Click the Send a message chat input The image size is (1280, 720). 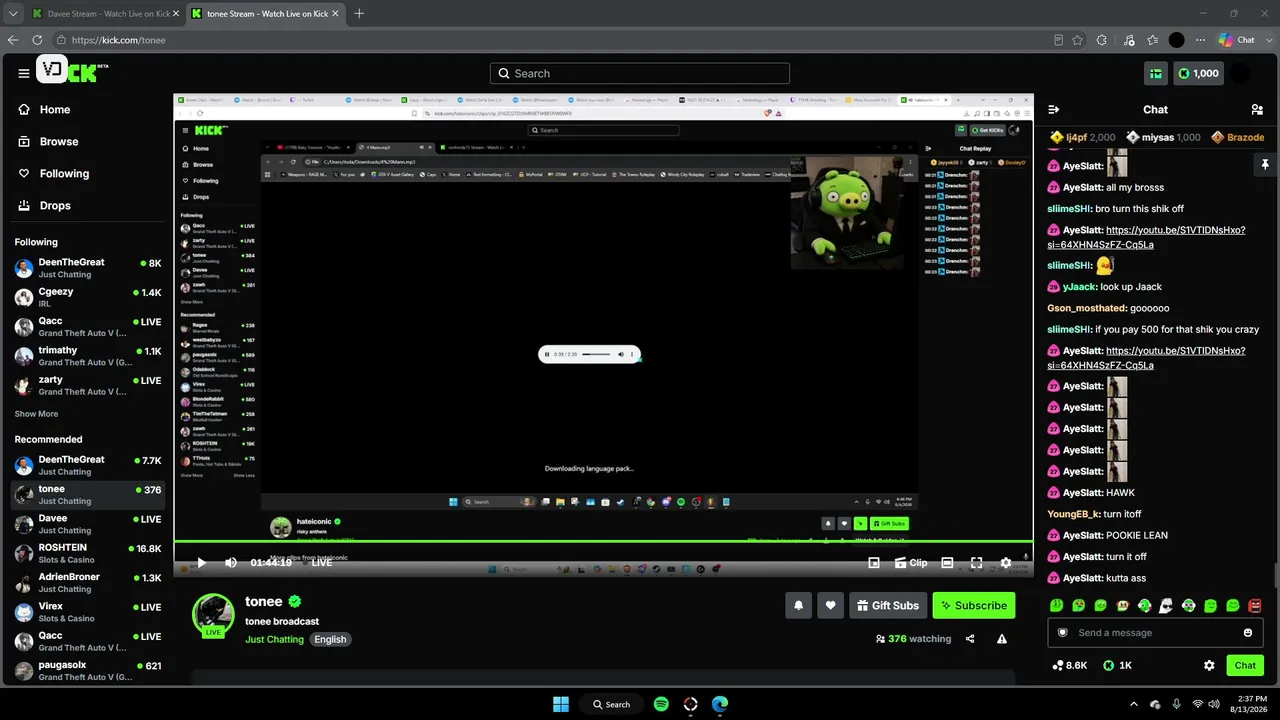(x=1156, y=633)
